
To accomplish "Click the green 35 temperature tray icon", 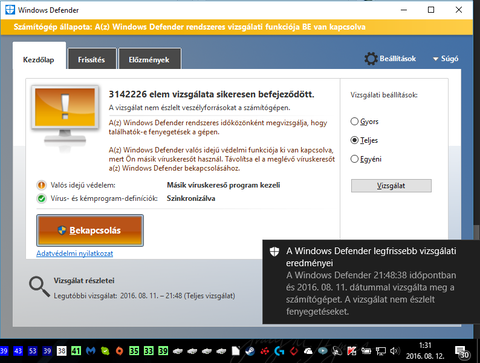I will pos(134,351).
